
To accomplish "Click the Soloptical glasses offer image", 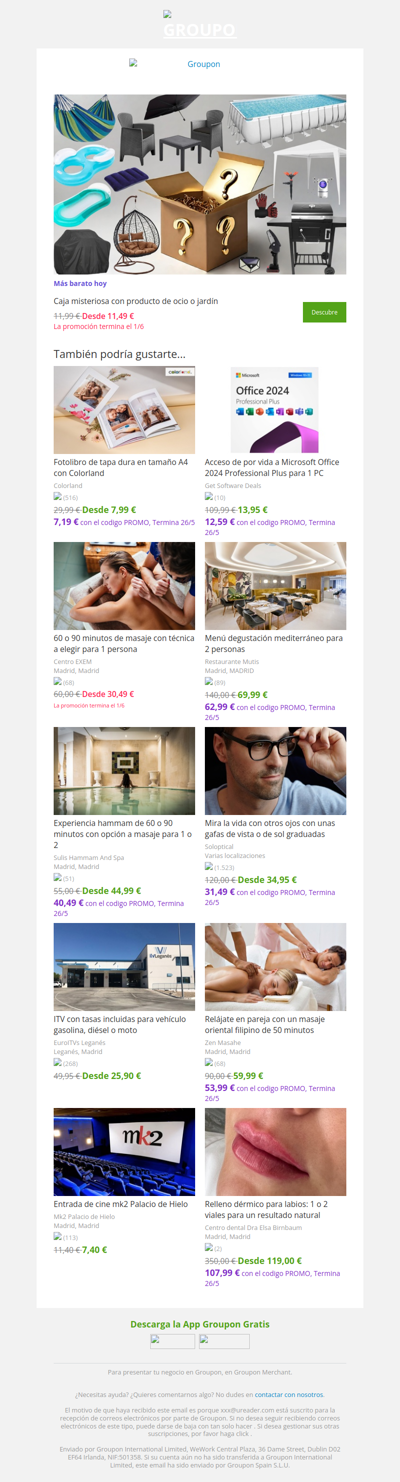I will click(275, 771).
